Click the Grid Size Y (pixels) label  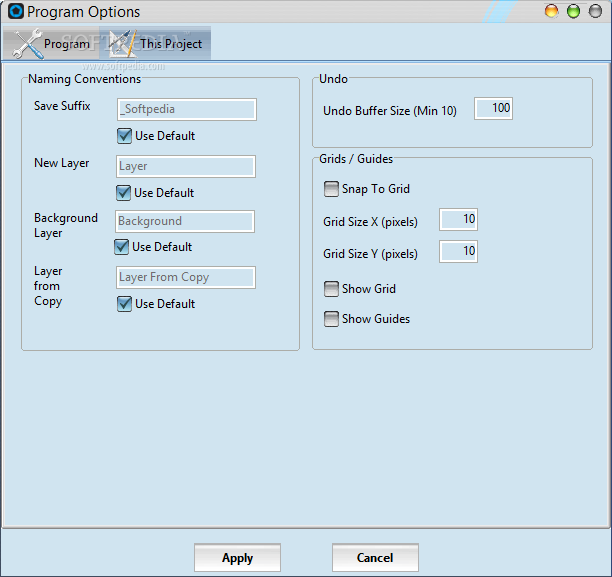click(370, 254)
